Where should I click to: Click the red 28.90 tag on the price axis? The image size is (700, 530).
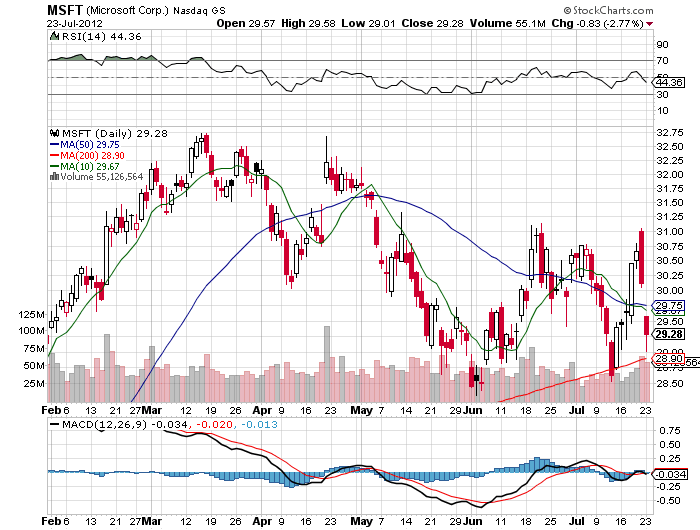click(668, 359)
